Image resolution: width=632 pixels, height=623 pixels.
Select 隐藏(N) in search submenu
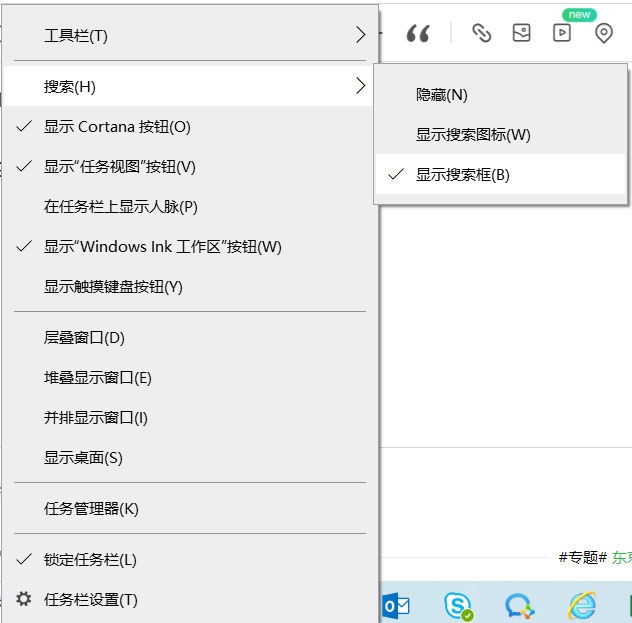coord(500,95)
